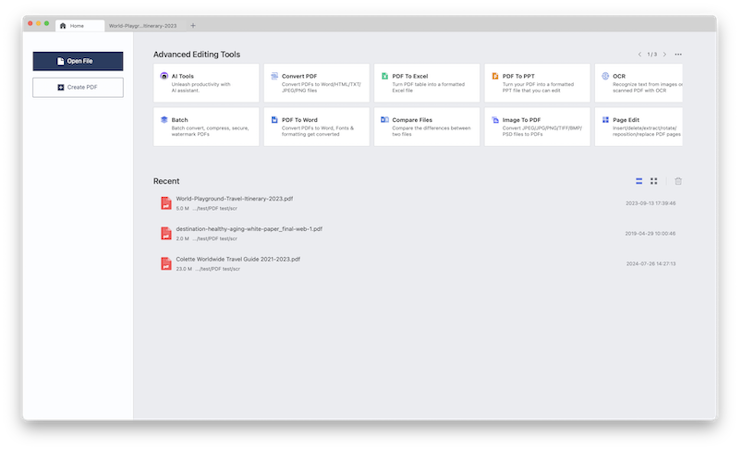Switch to the Home tab
This screenshot has height=450, width=739.
tap(80, 26)
